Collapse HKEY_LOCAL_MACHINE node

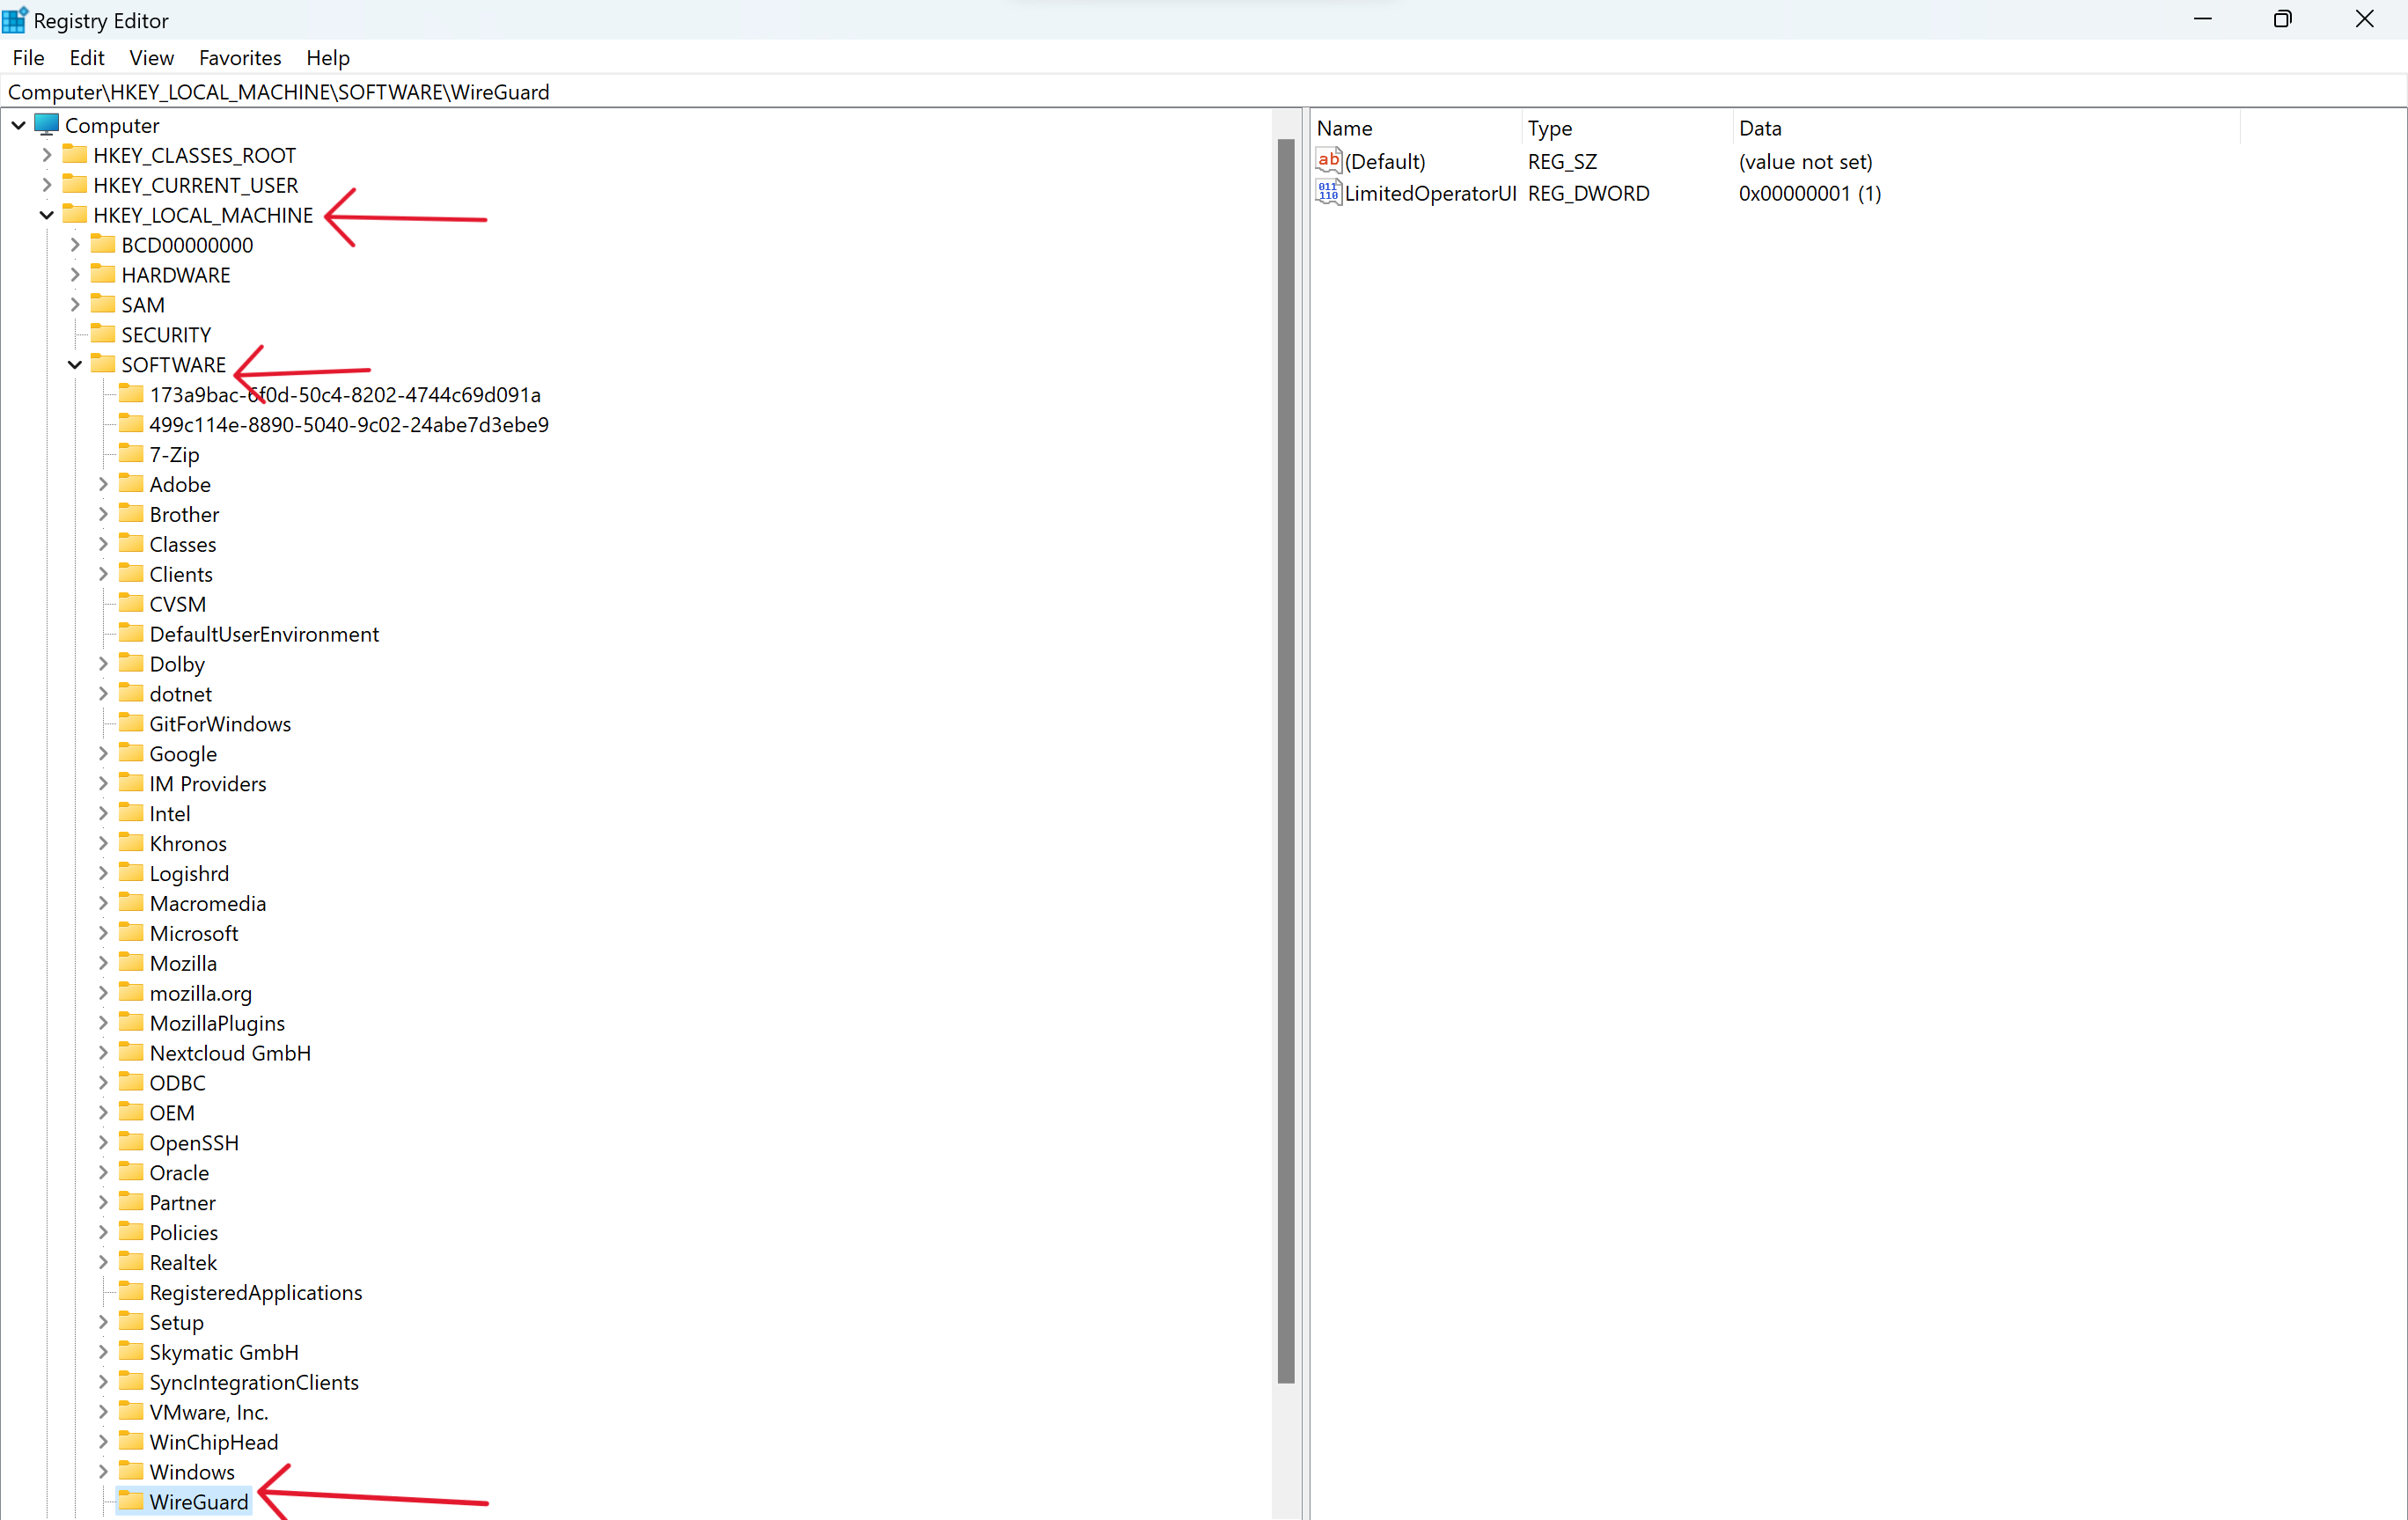(x=46, y=215)
